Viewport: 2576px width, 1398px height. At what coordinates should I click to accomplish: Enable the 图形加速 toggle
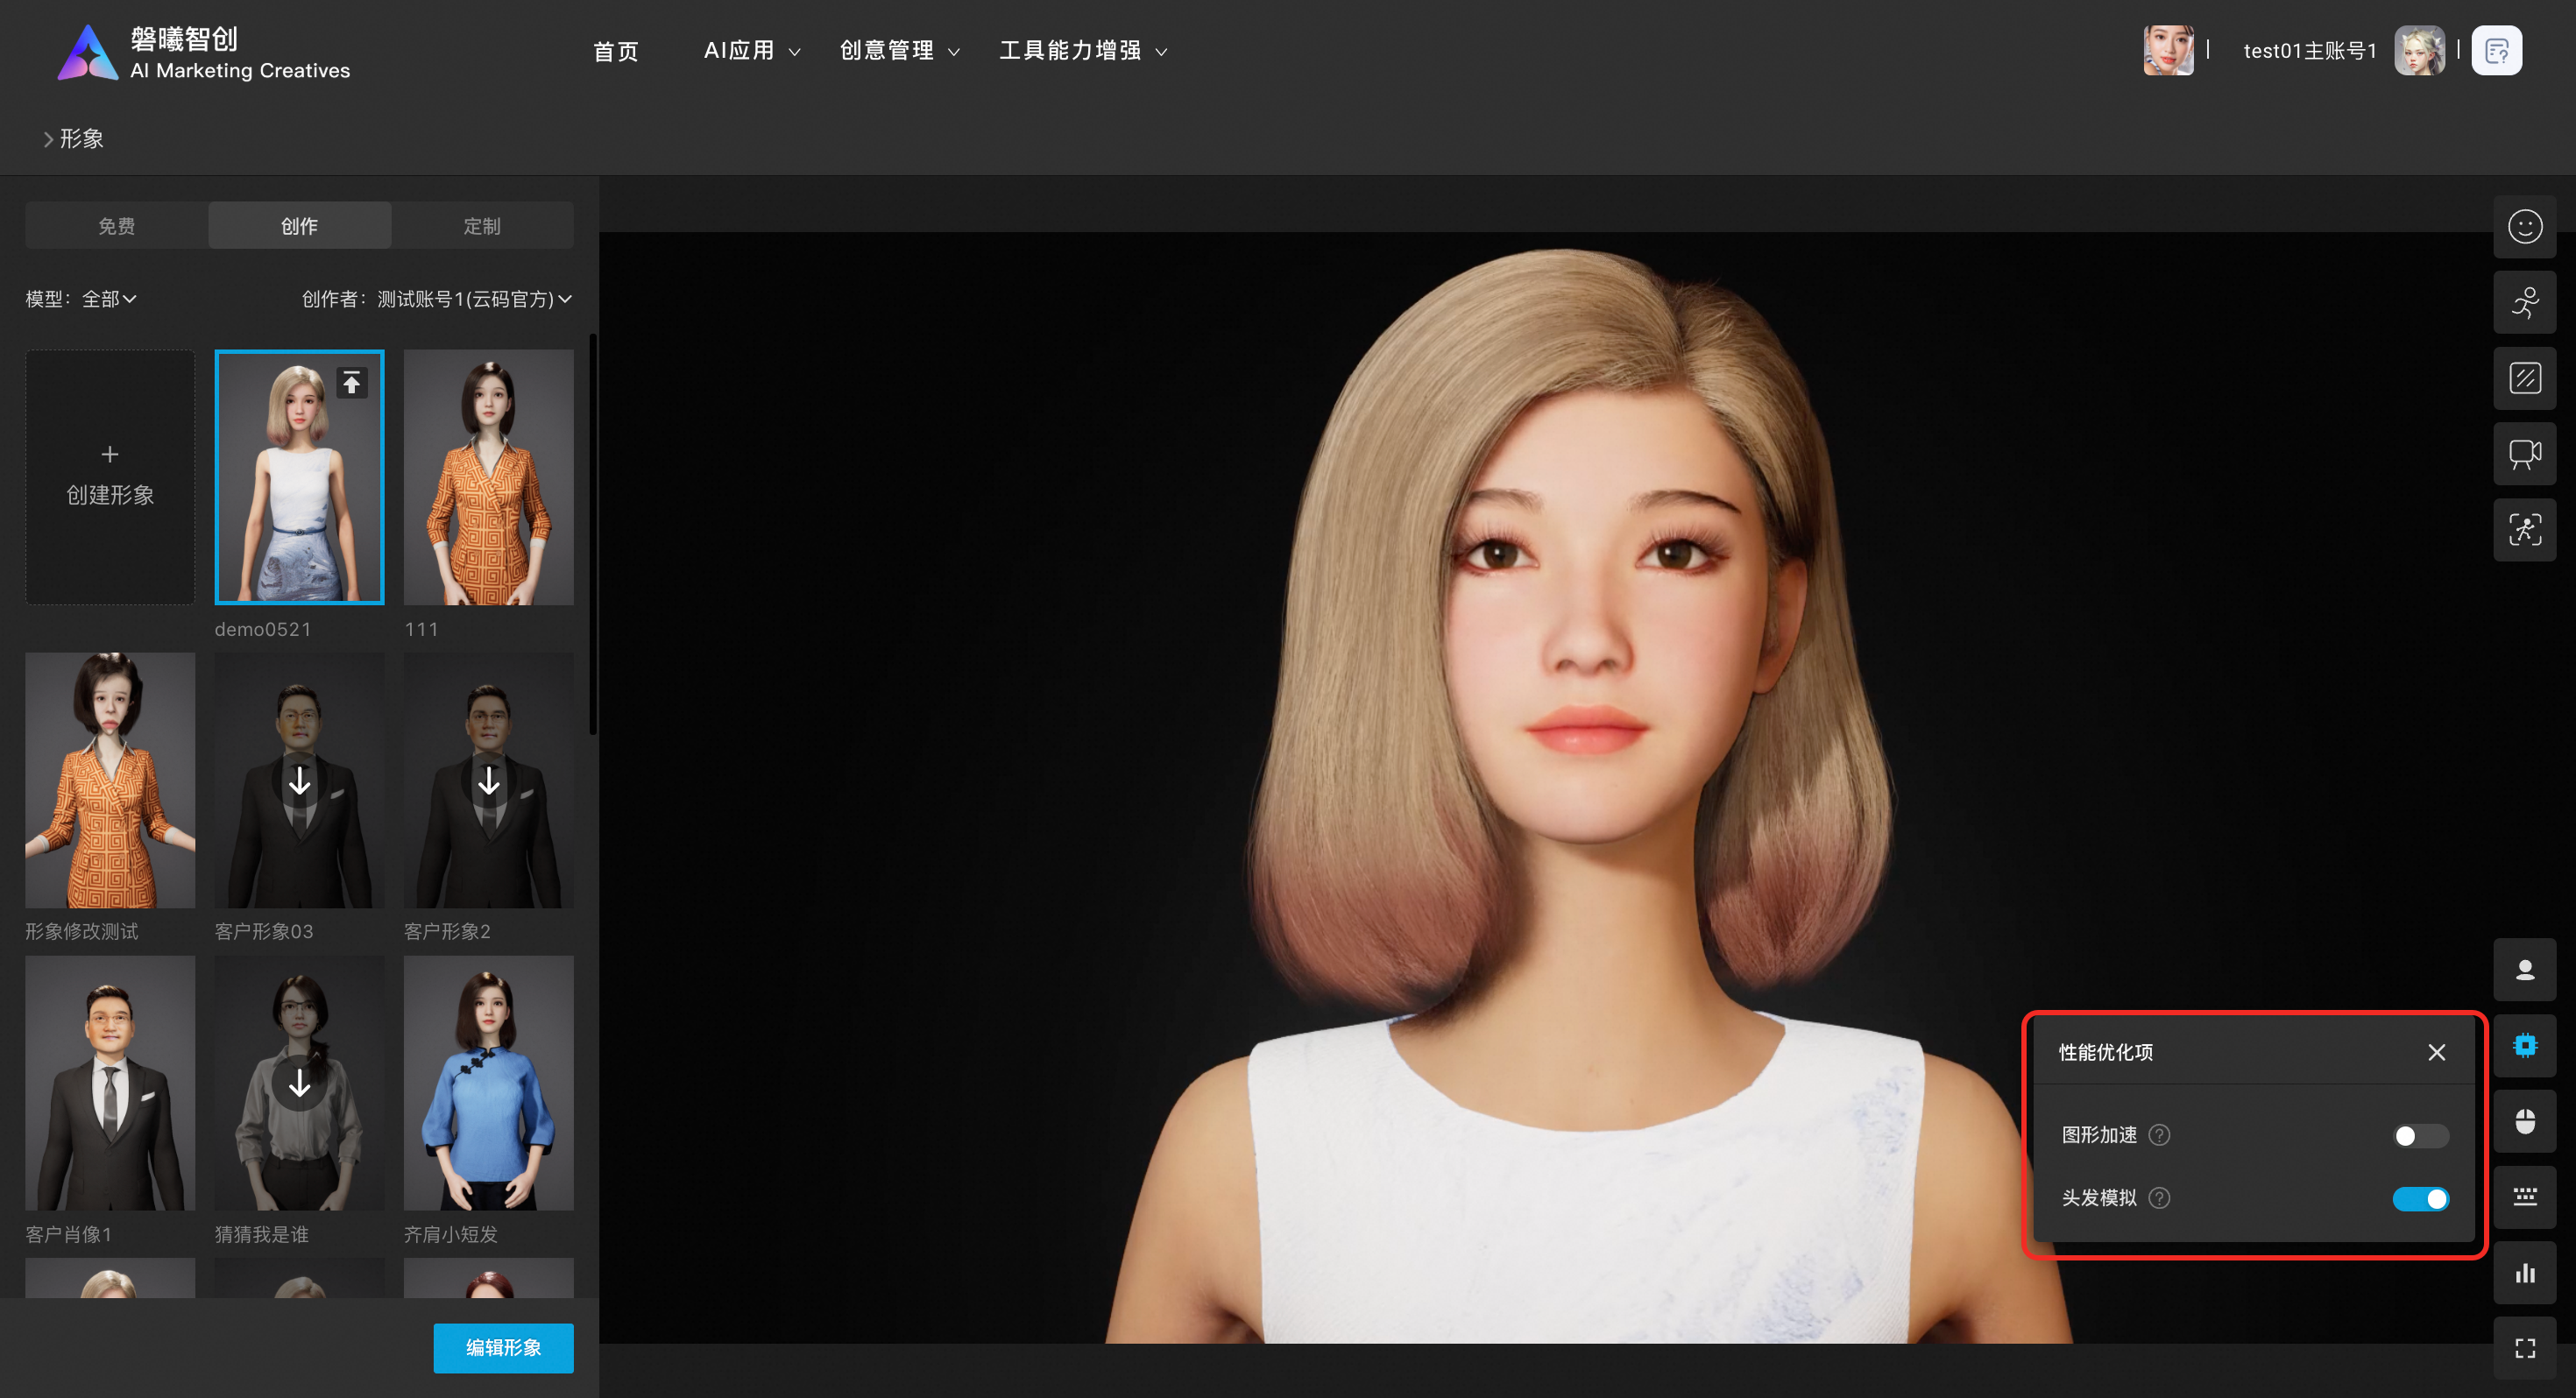(2420, 1137)
